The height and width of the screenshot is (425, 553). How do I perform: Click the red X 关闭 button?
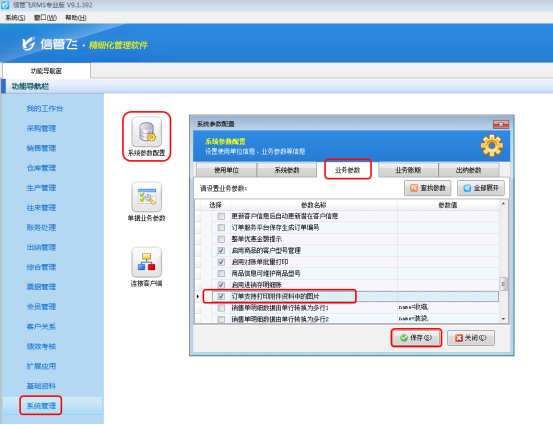[471, 338]
